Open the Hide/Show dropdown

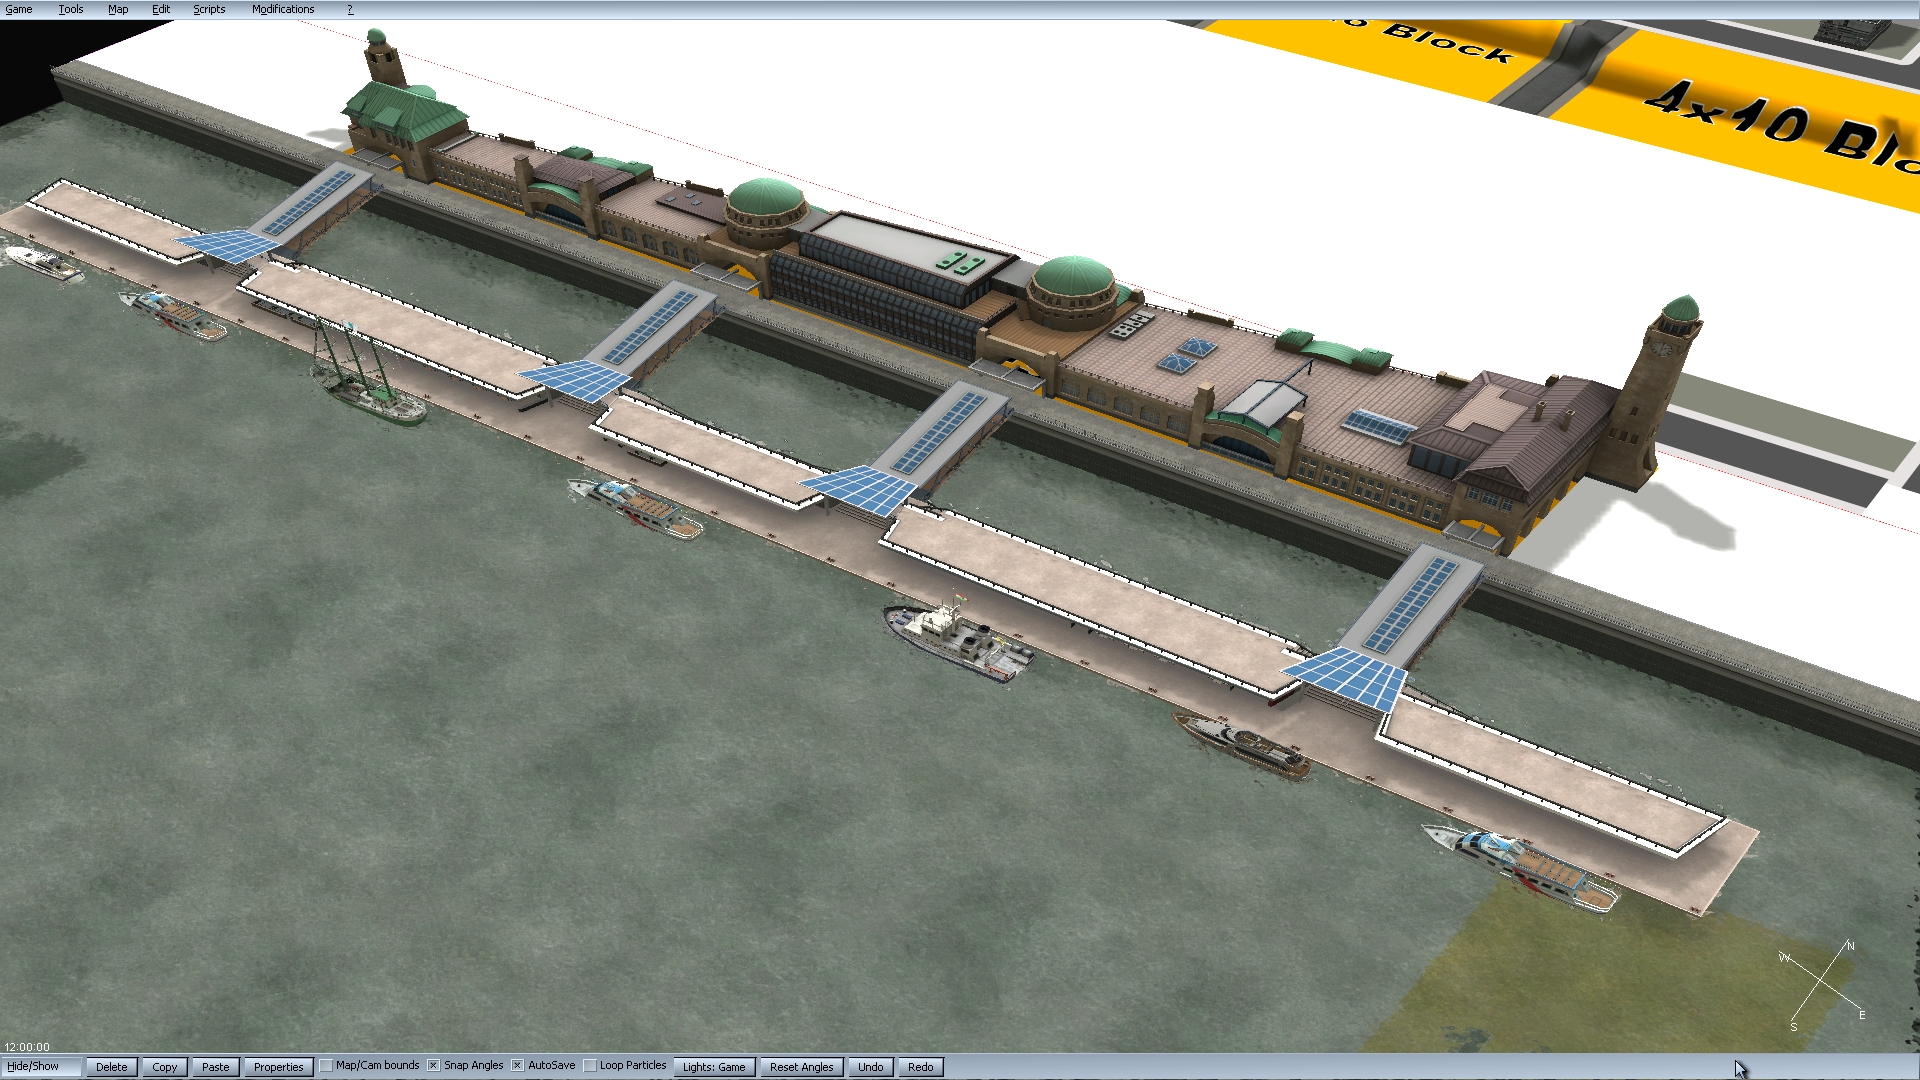pos(40,1066)
